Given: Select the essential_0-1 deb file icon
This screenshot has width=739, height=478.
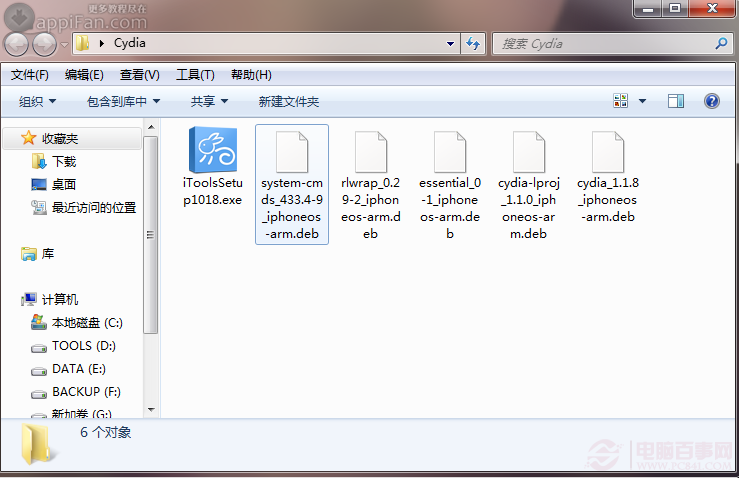Looking at the screenshot, I should [450, 152].
